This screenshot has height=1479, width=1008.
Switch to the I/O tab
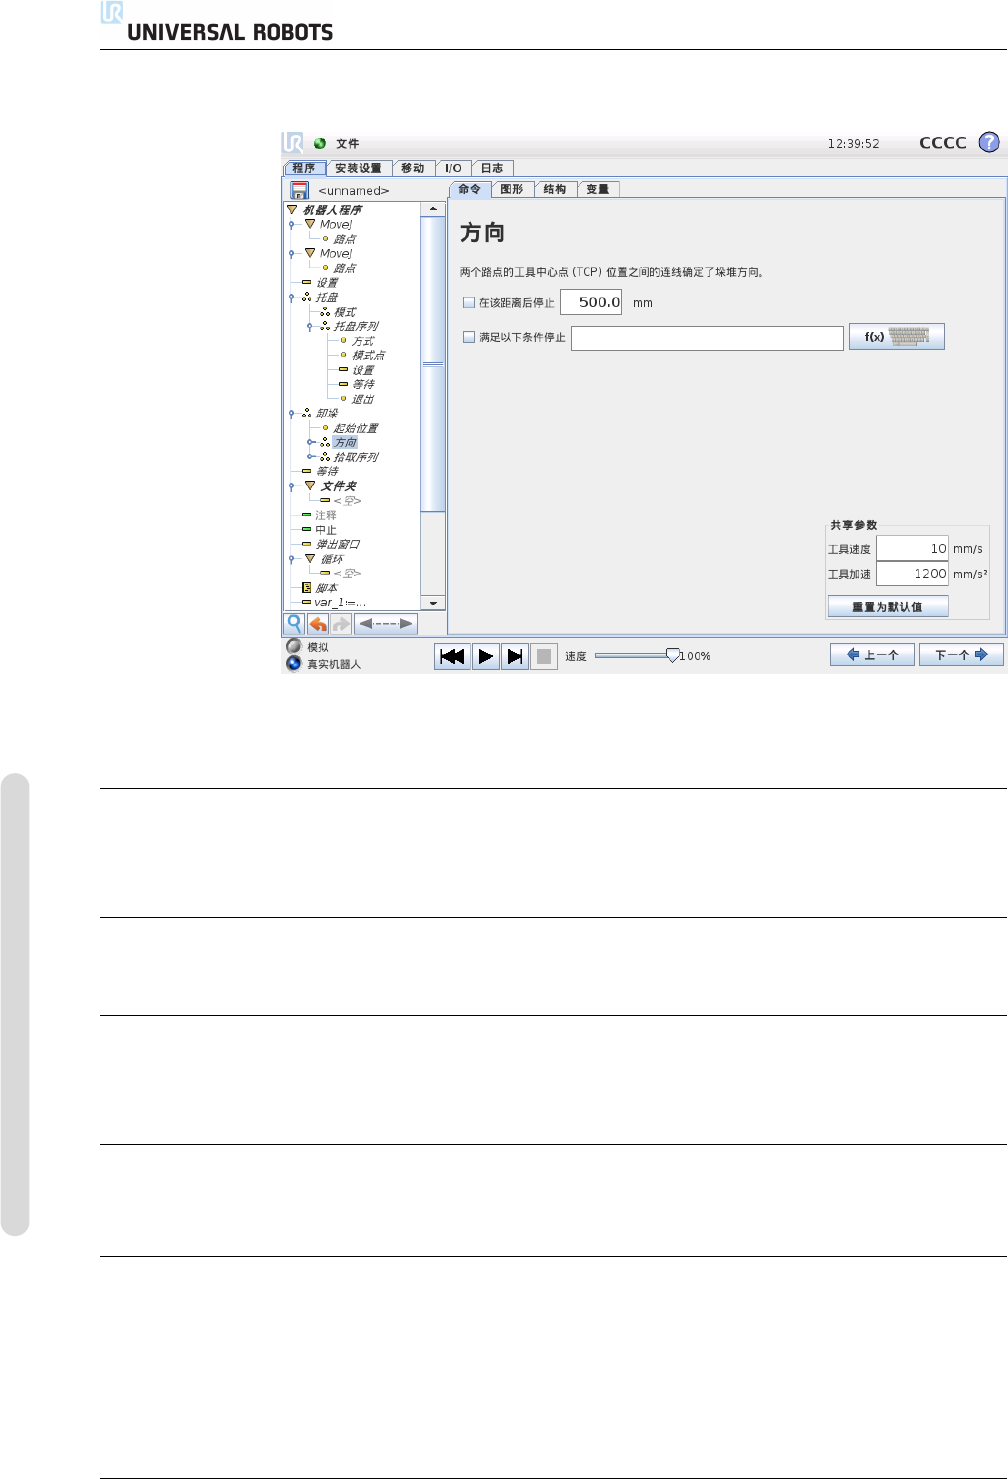click(x=453, y=168)
